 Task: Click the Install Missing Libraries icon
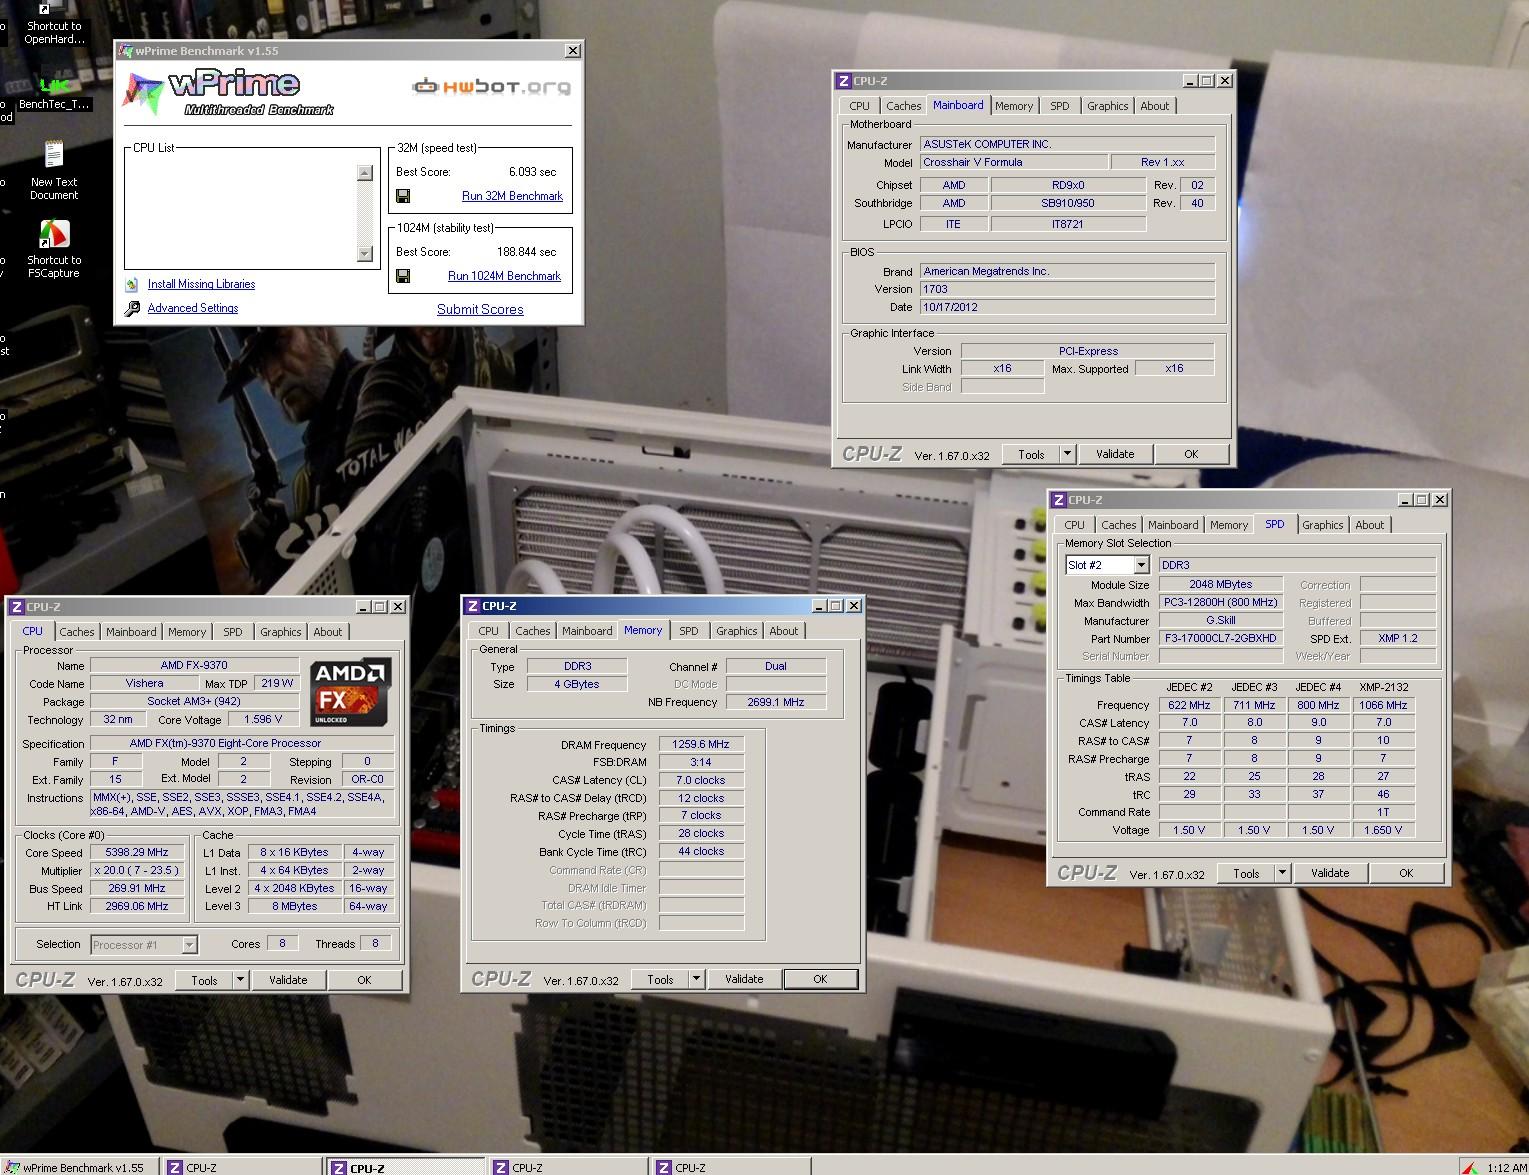(131, 285)
